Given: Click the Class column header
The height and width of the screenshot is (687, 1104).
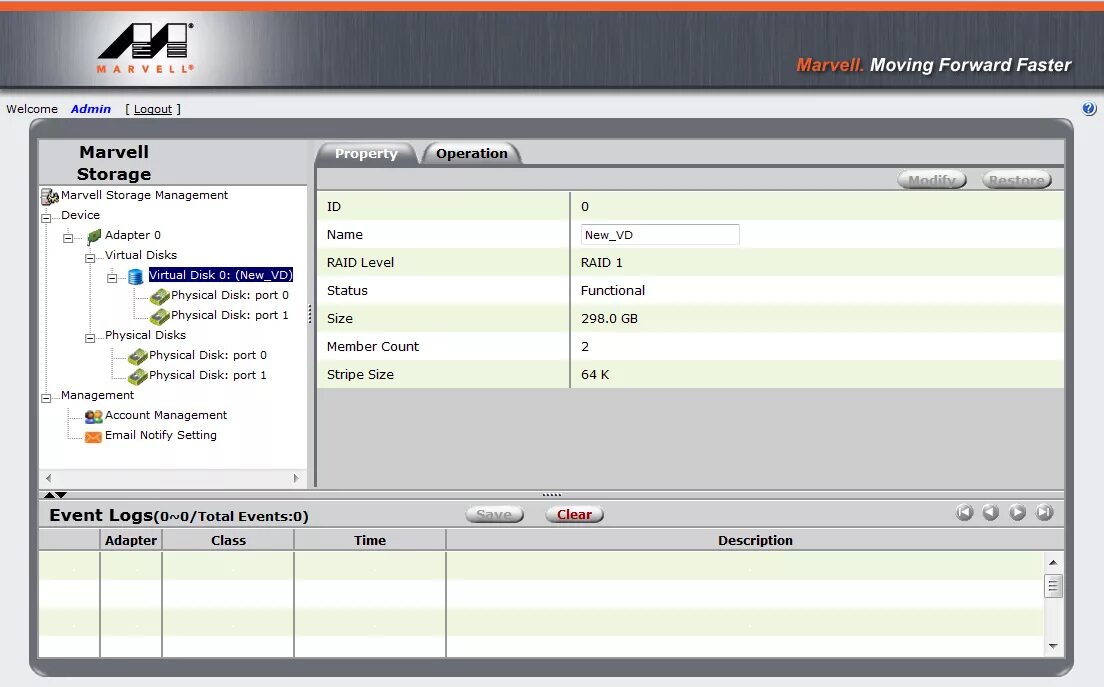Looking at the screenshot, I should coord(228,541).
